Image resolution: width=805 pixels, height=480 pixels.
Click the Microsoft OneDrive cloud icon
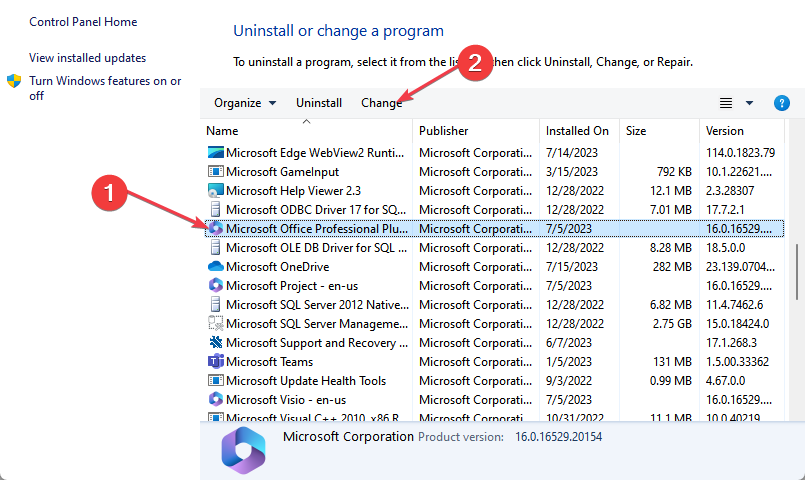[216, 266]
